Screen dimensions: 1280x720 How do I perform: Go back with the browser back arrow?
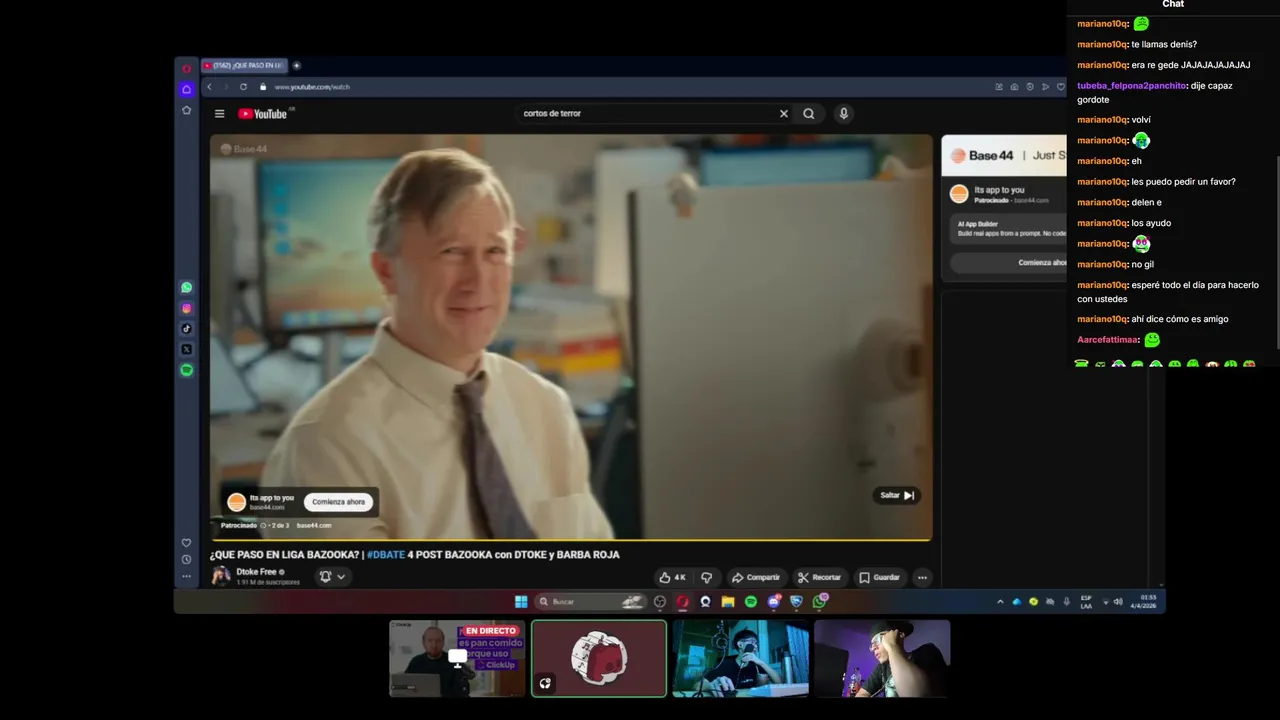[209, 87]
